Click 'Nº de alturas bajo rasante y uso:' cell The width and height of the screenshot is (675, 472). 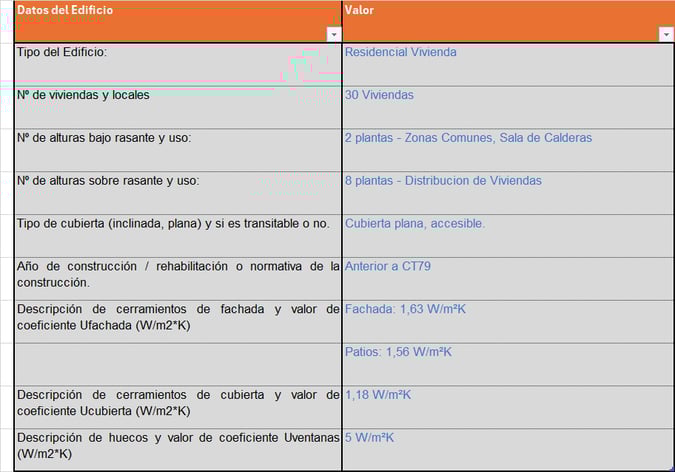click(x=178, y=150)
